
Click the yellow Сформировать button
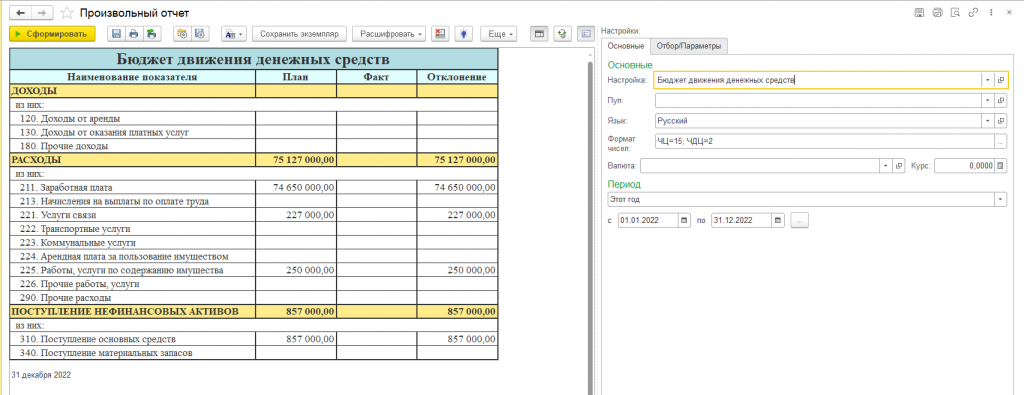click(52, 33)
